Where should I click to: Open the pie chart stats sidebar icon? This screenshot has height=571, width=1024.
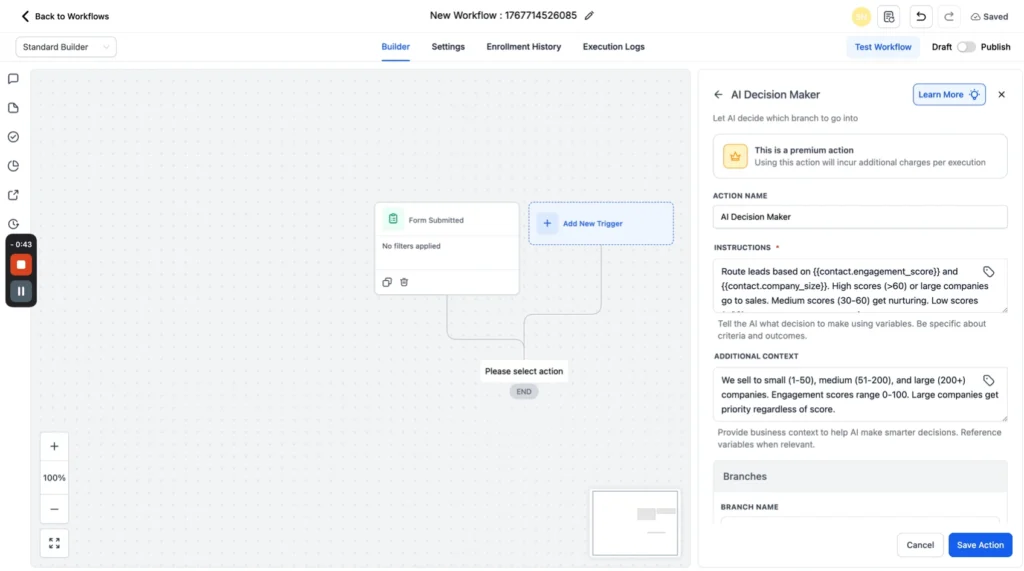coord(13,166)
